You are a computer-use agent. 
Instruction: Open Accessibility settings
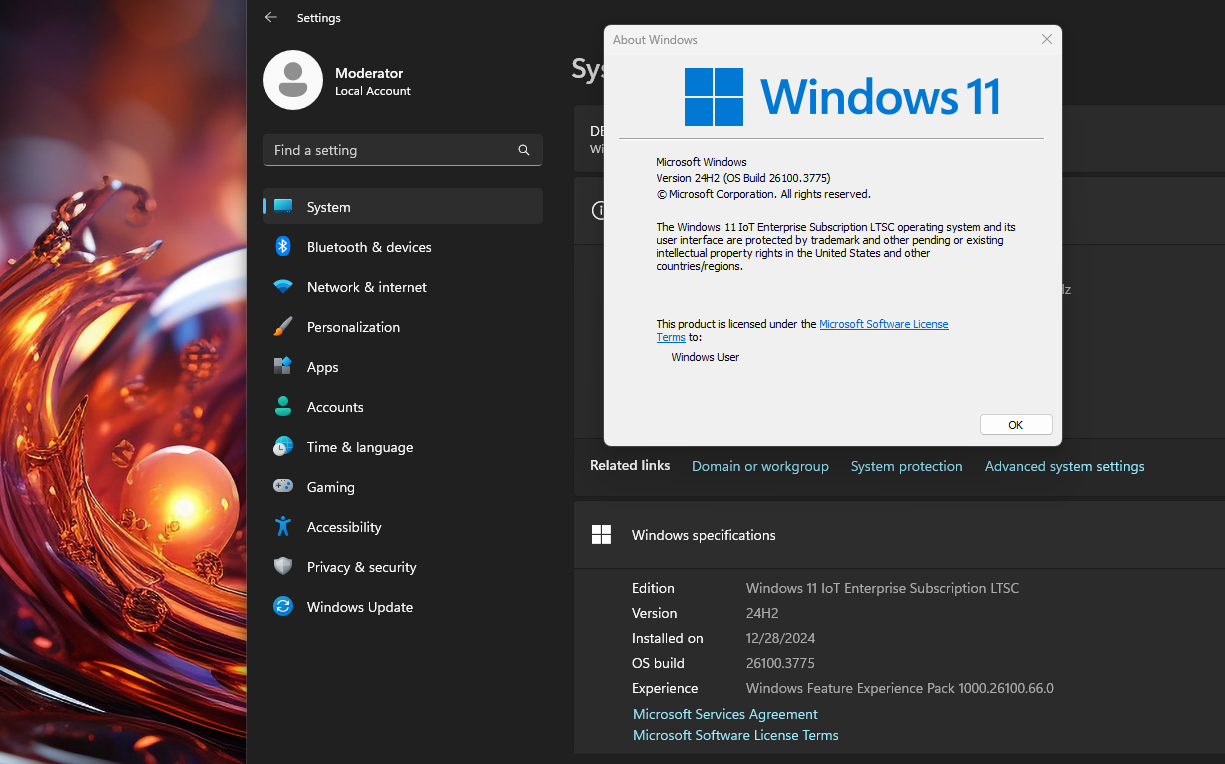[403, 527]
